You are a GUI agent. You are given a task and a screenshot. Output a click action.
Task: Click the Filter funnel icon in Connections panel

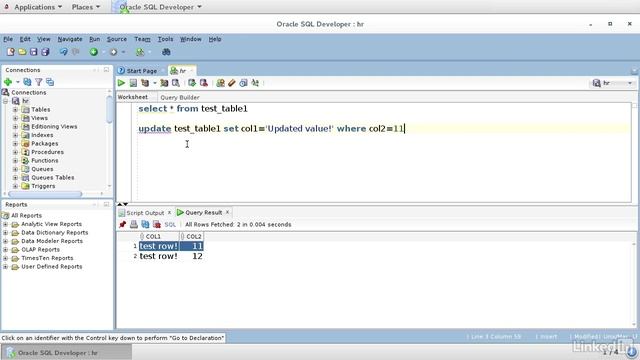click(39, 82)
